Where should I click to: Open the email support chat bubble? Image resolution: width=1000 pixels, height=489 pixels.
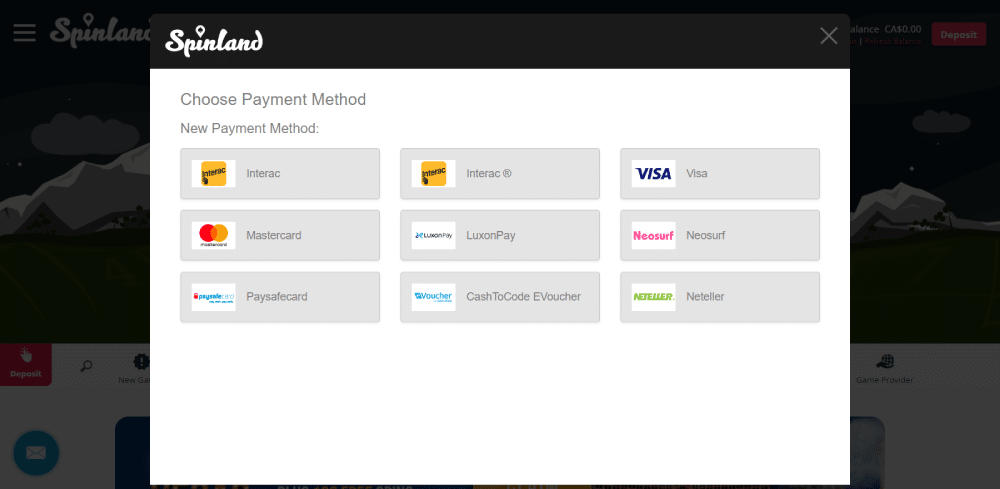pos(36,453)
